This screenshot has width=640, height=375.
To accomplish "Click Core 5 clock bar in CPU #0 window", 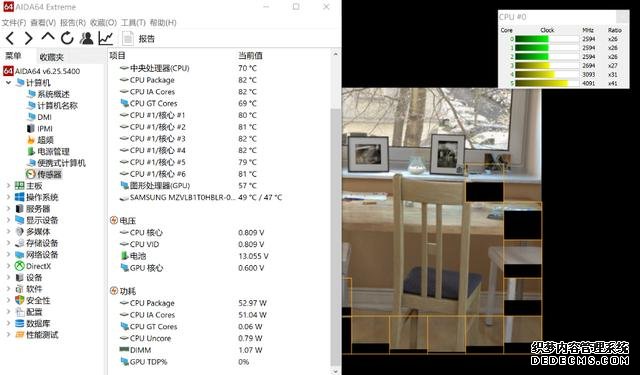I will pyautogui.click(x=546, y=83).
